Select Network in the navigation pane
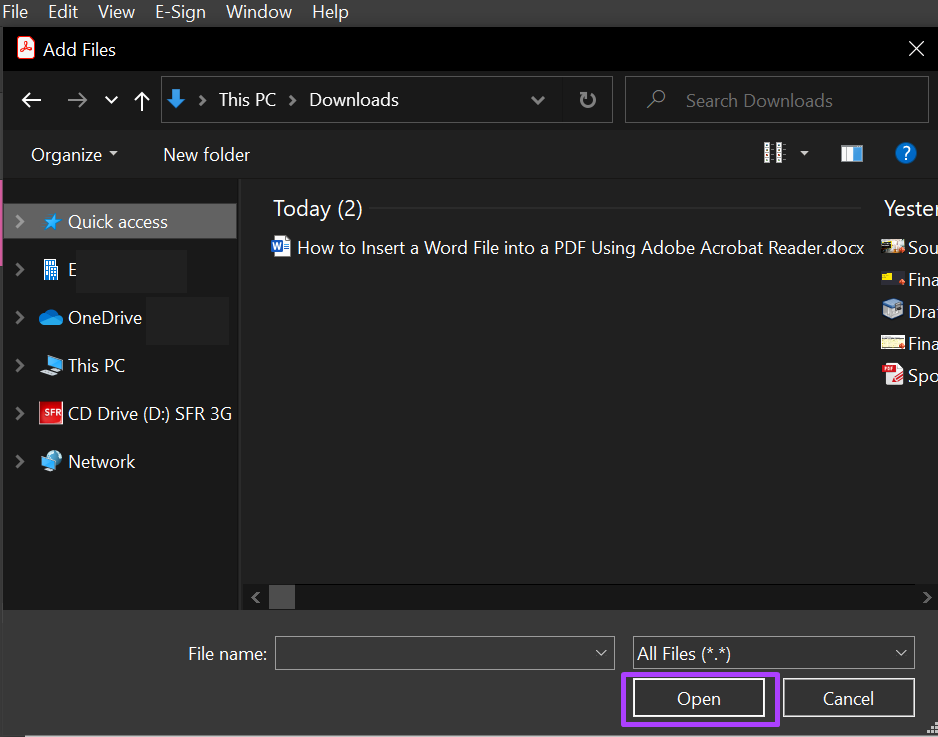The width and height of the screenshot is (938, 737). coord(102,461)
